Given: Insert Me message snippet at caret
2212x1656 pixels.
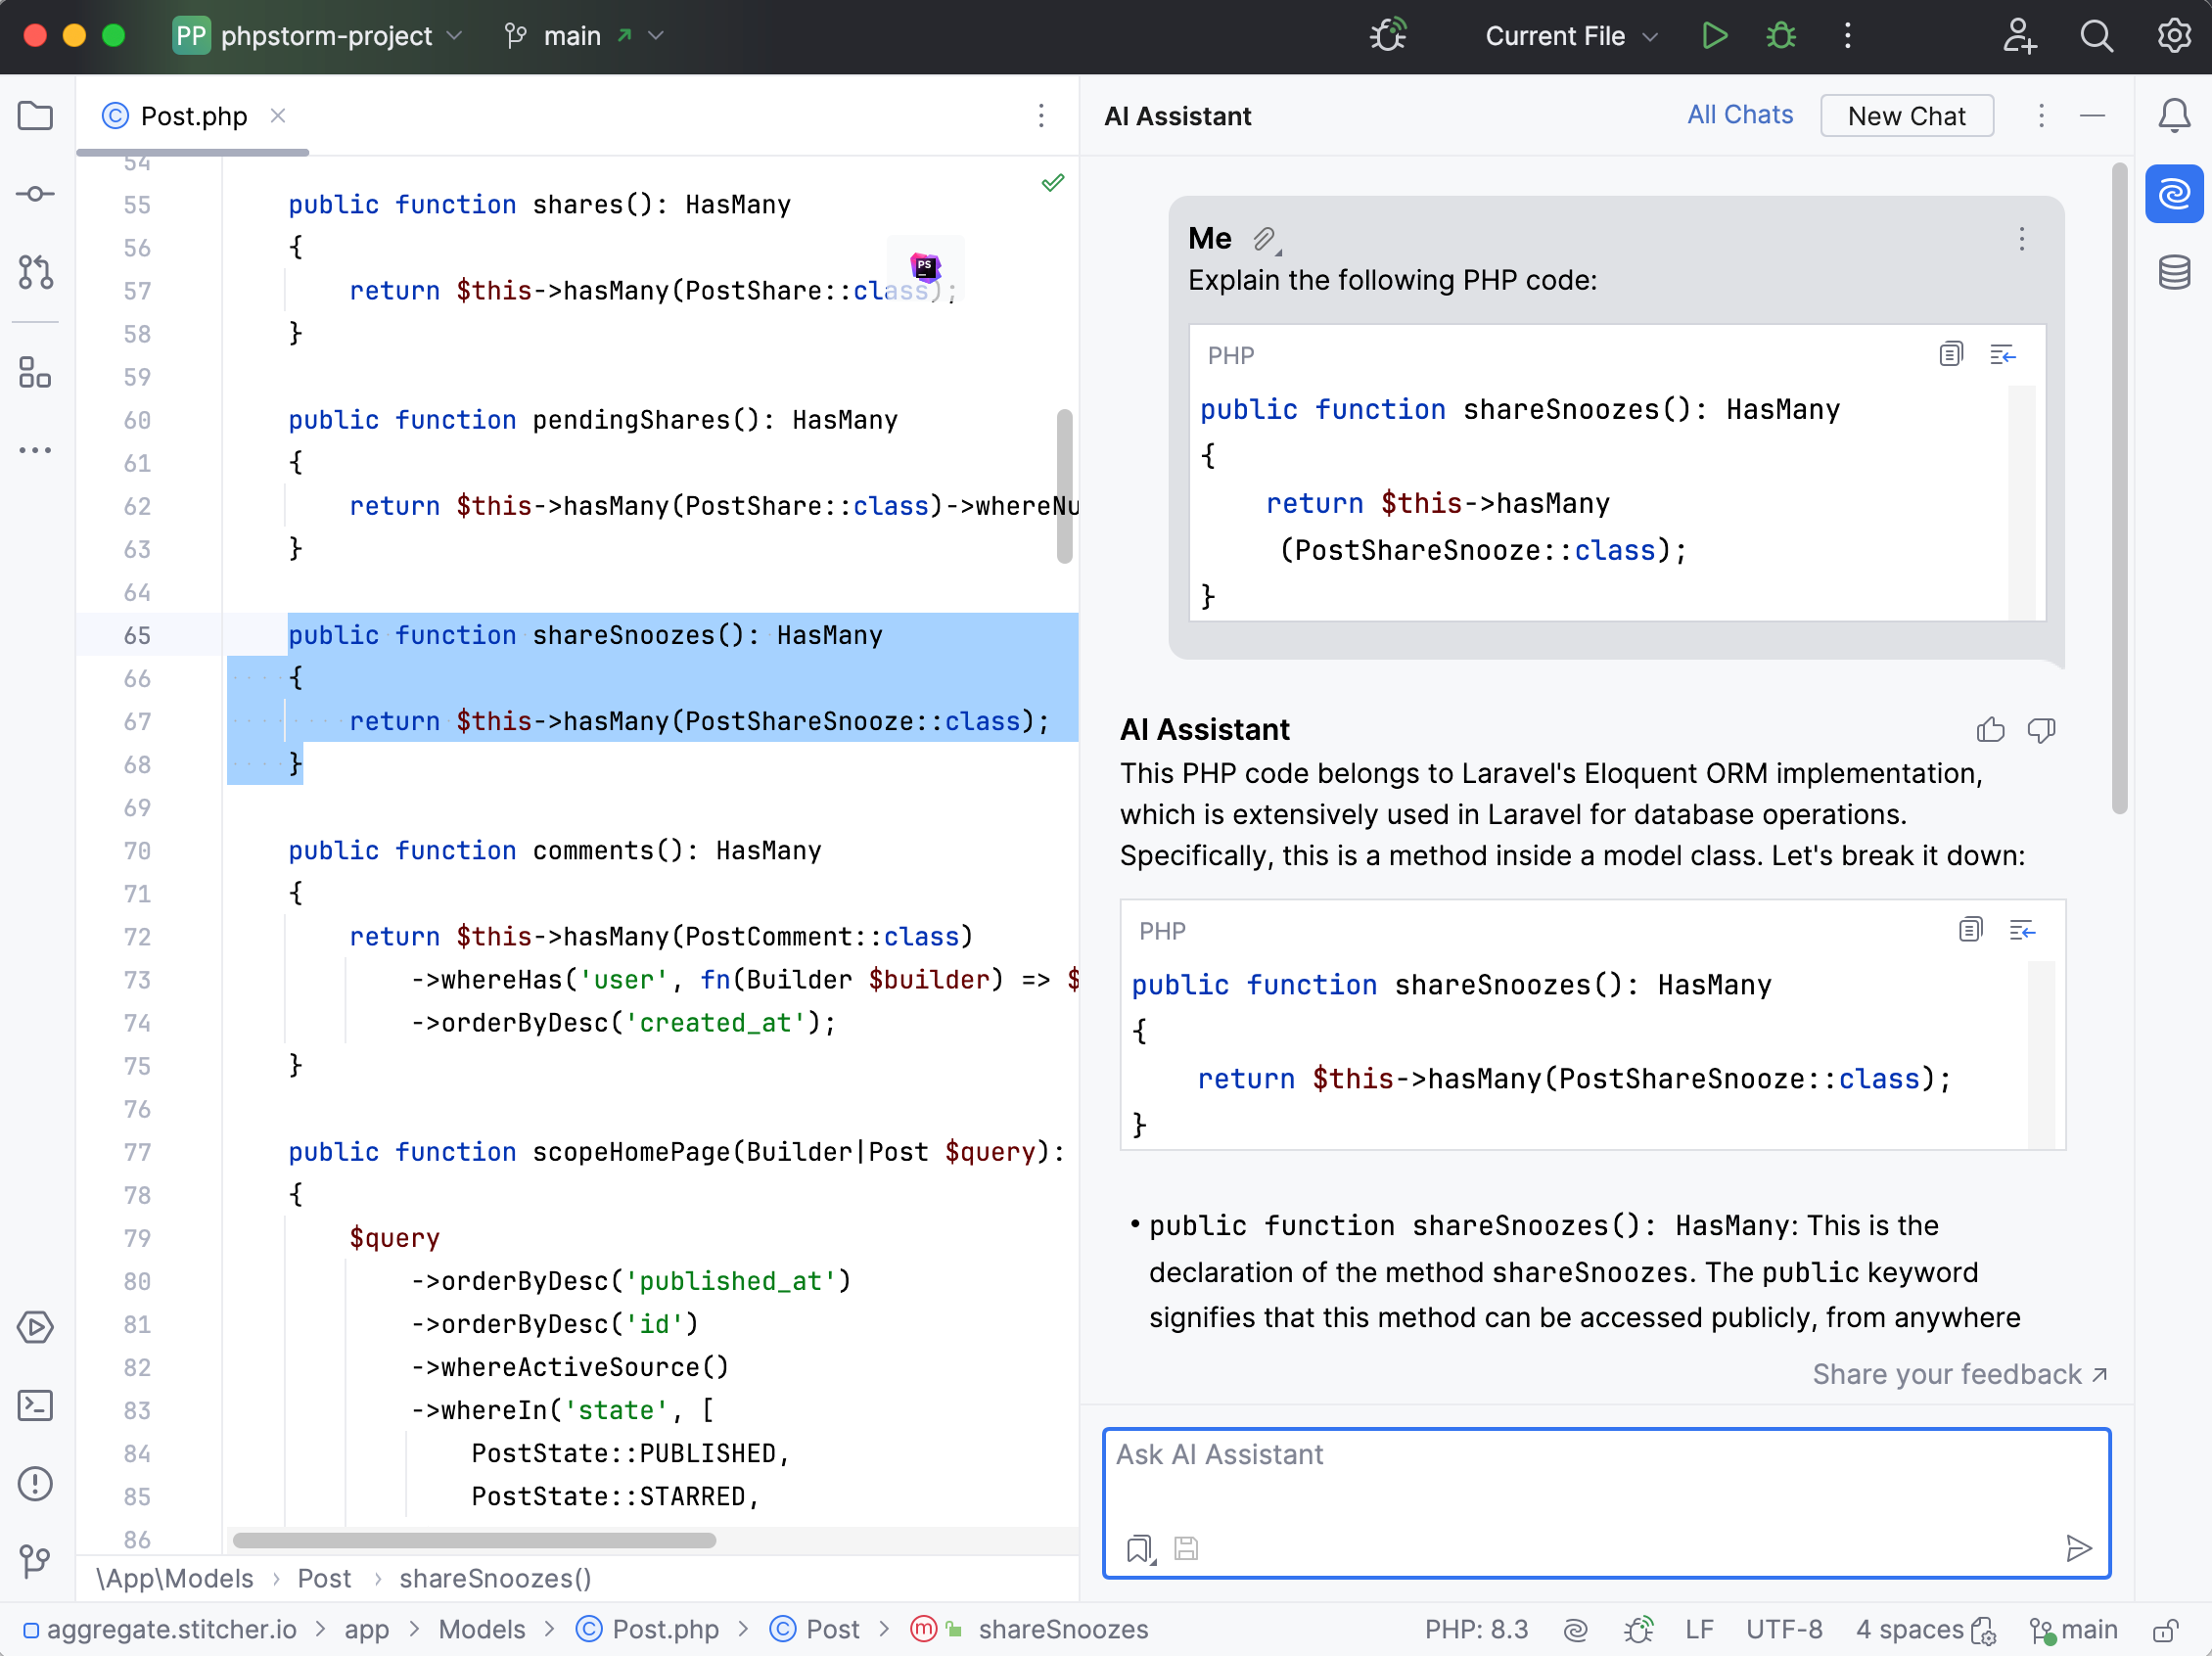Looking at the screenshot, I should [2003, 354].
